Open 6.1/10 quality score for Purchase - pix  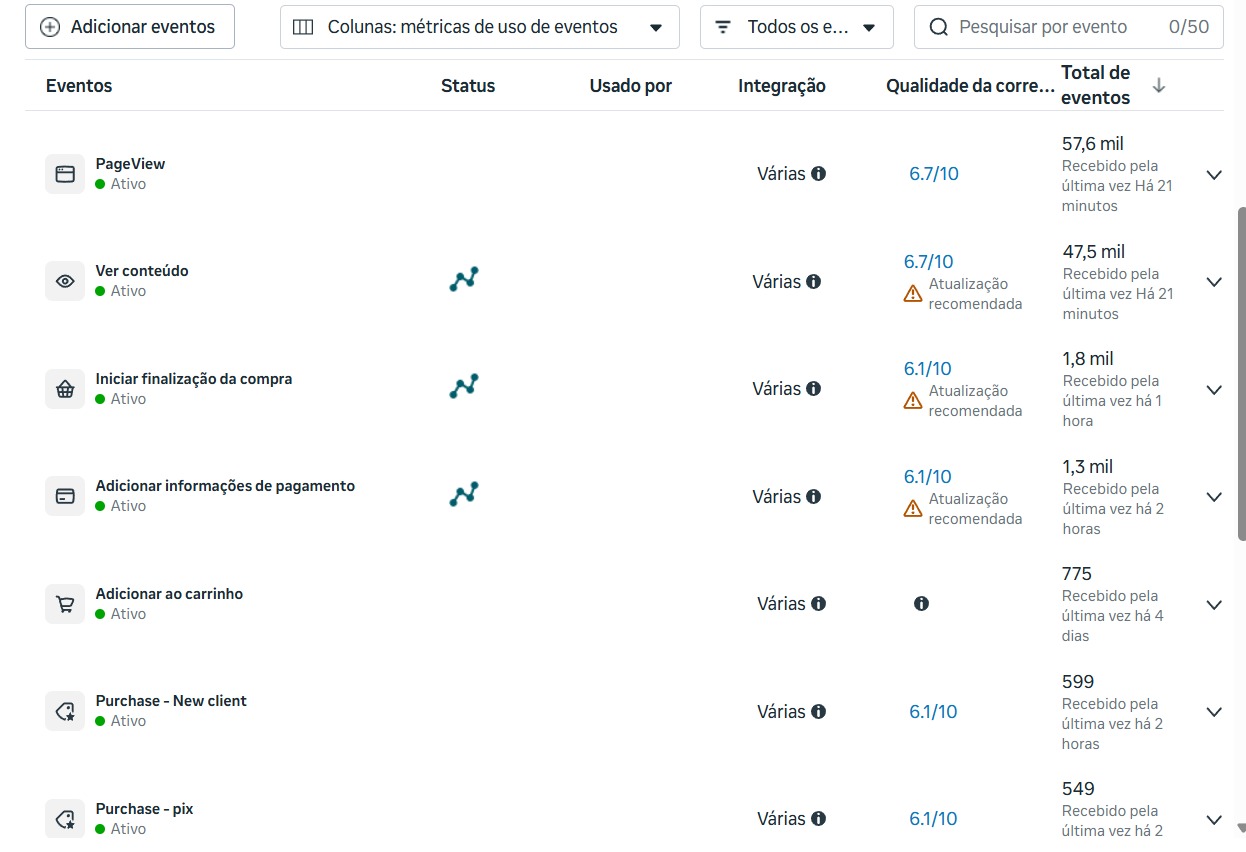933,819
